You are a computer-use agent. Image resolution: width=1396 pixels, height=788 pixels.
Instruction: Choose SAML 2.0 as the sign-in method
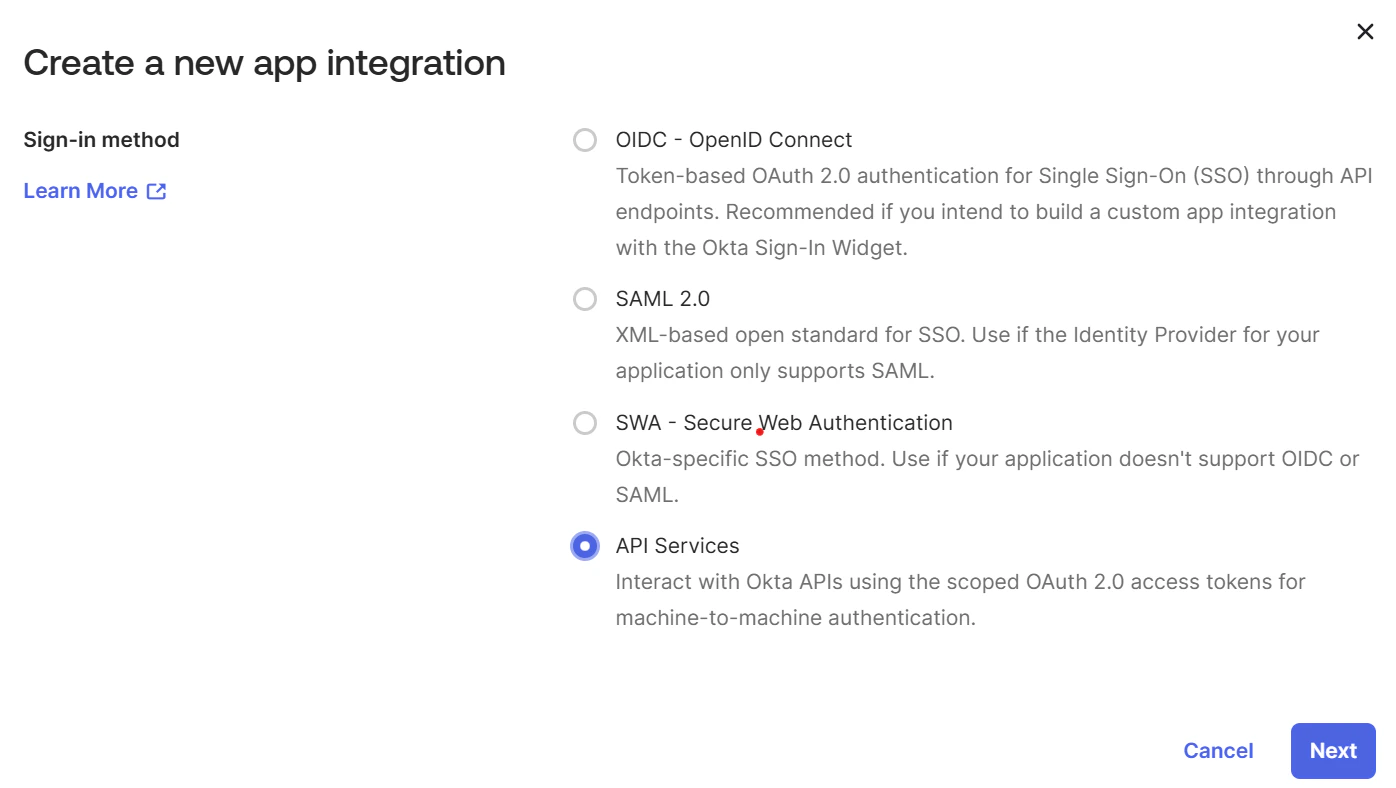tap(585, 298)
